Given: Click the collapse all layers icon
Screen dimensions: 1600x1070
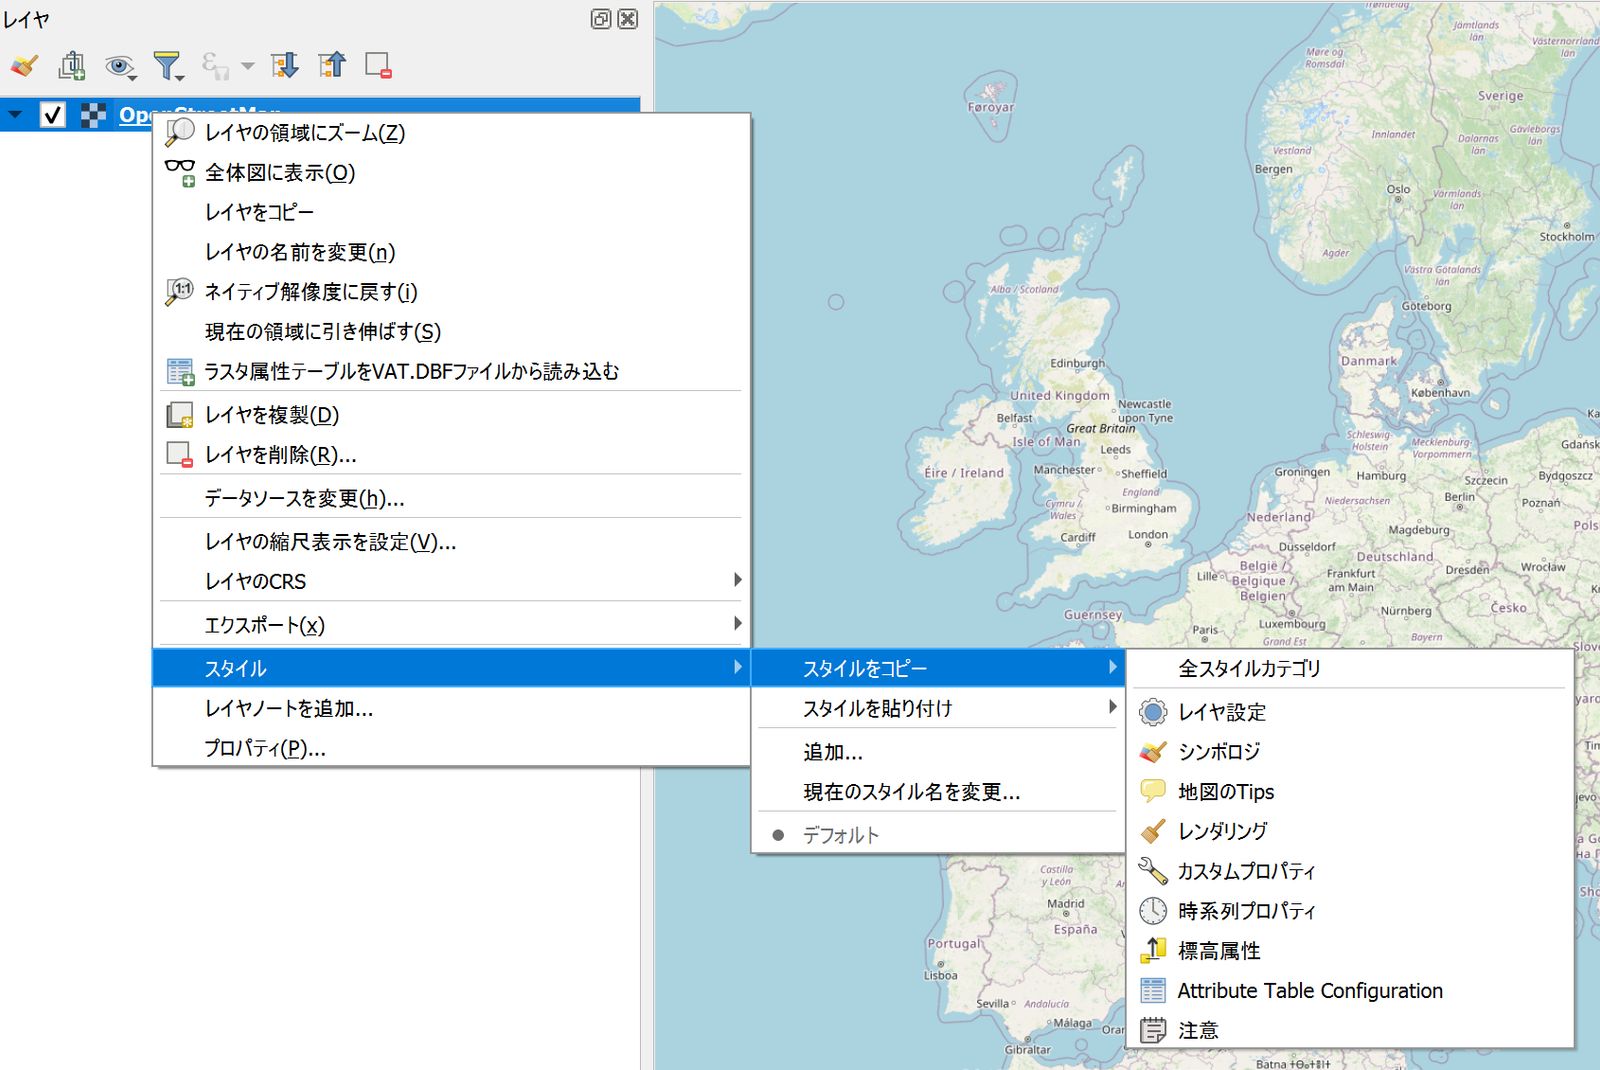Looking at the screenshot, I should click(x=332, y=66).
